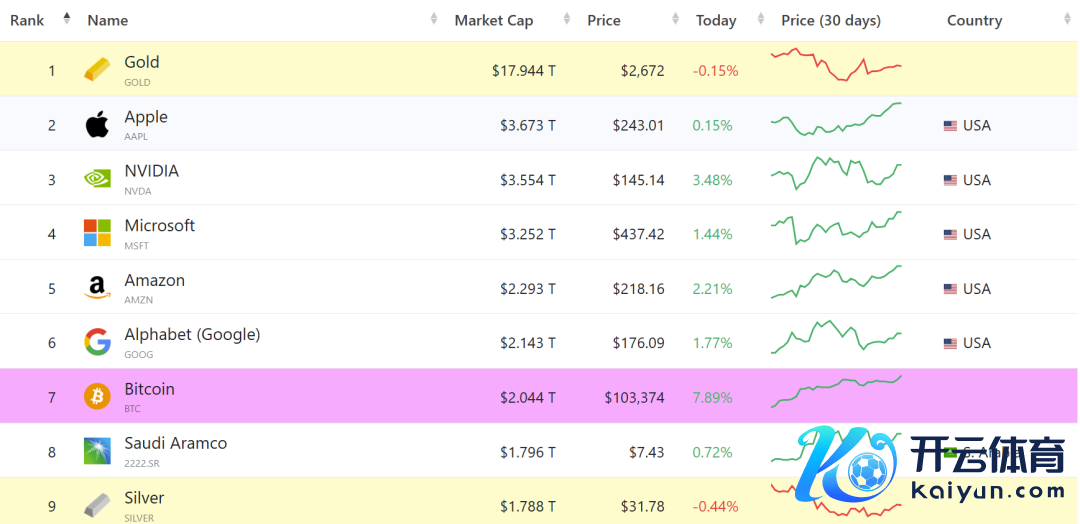Click Alphabet's 30-day price chart

(836, 337)
